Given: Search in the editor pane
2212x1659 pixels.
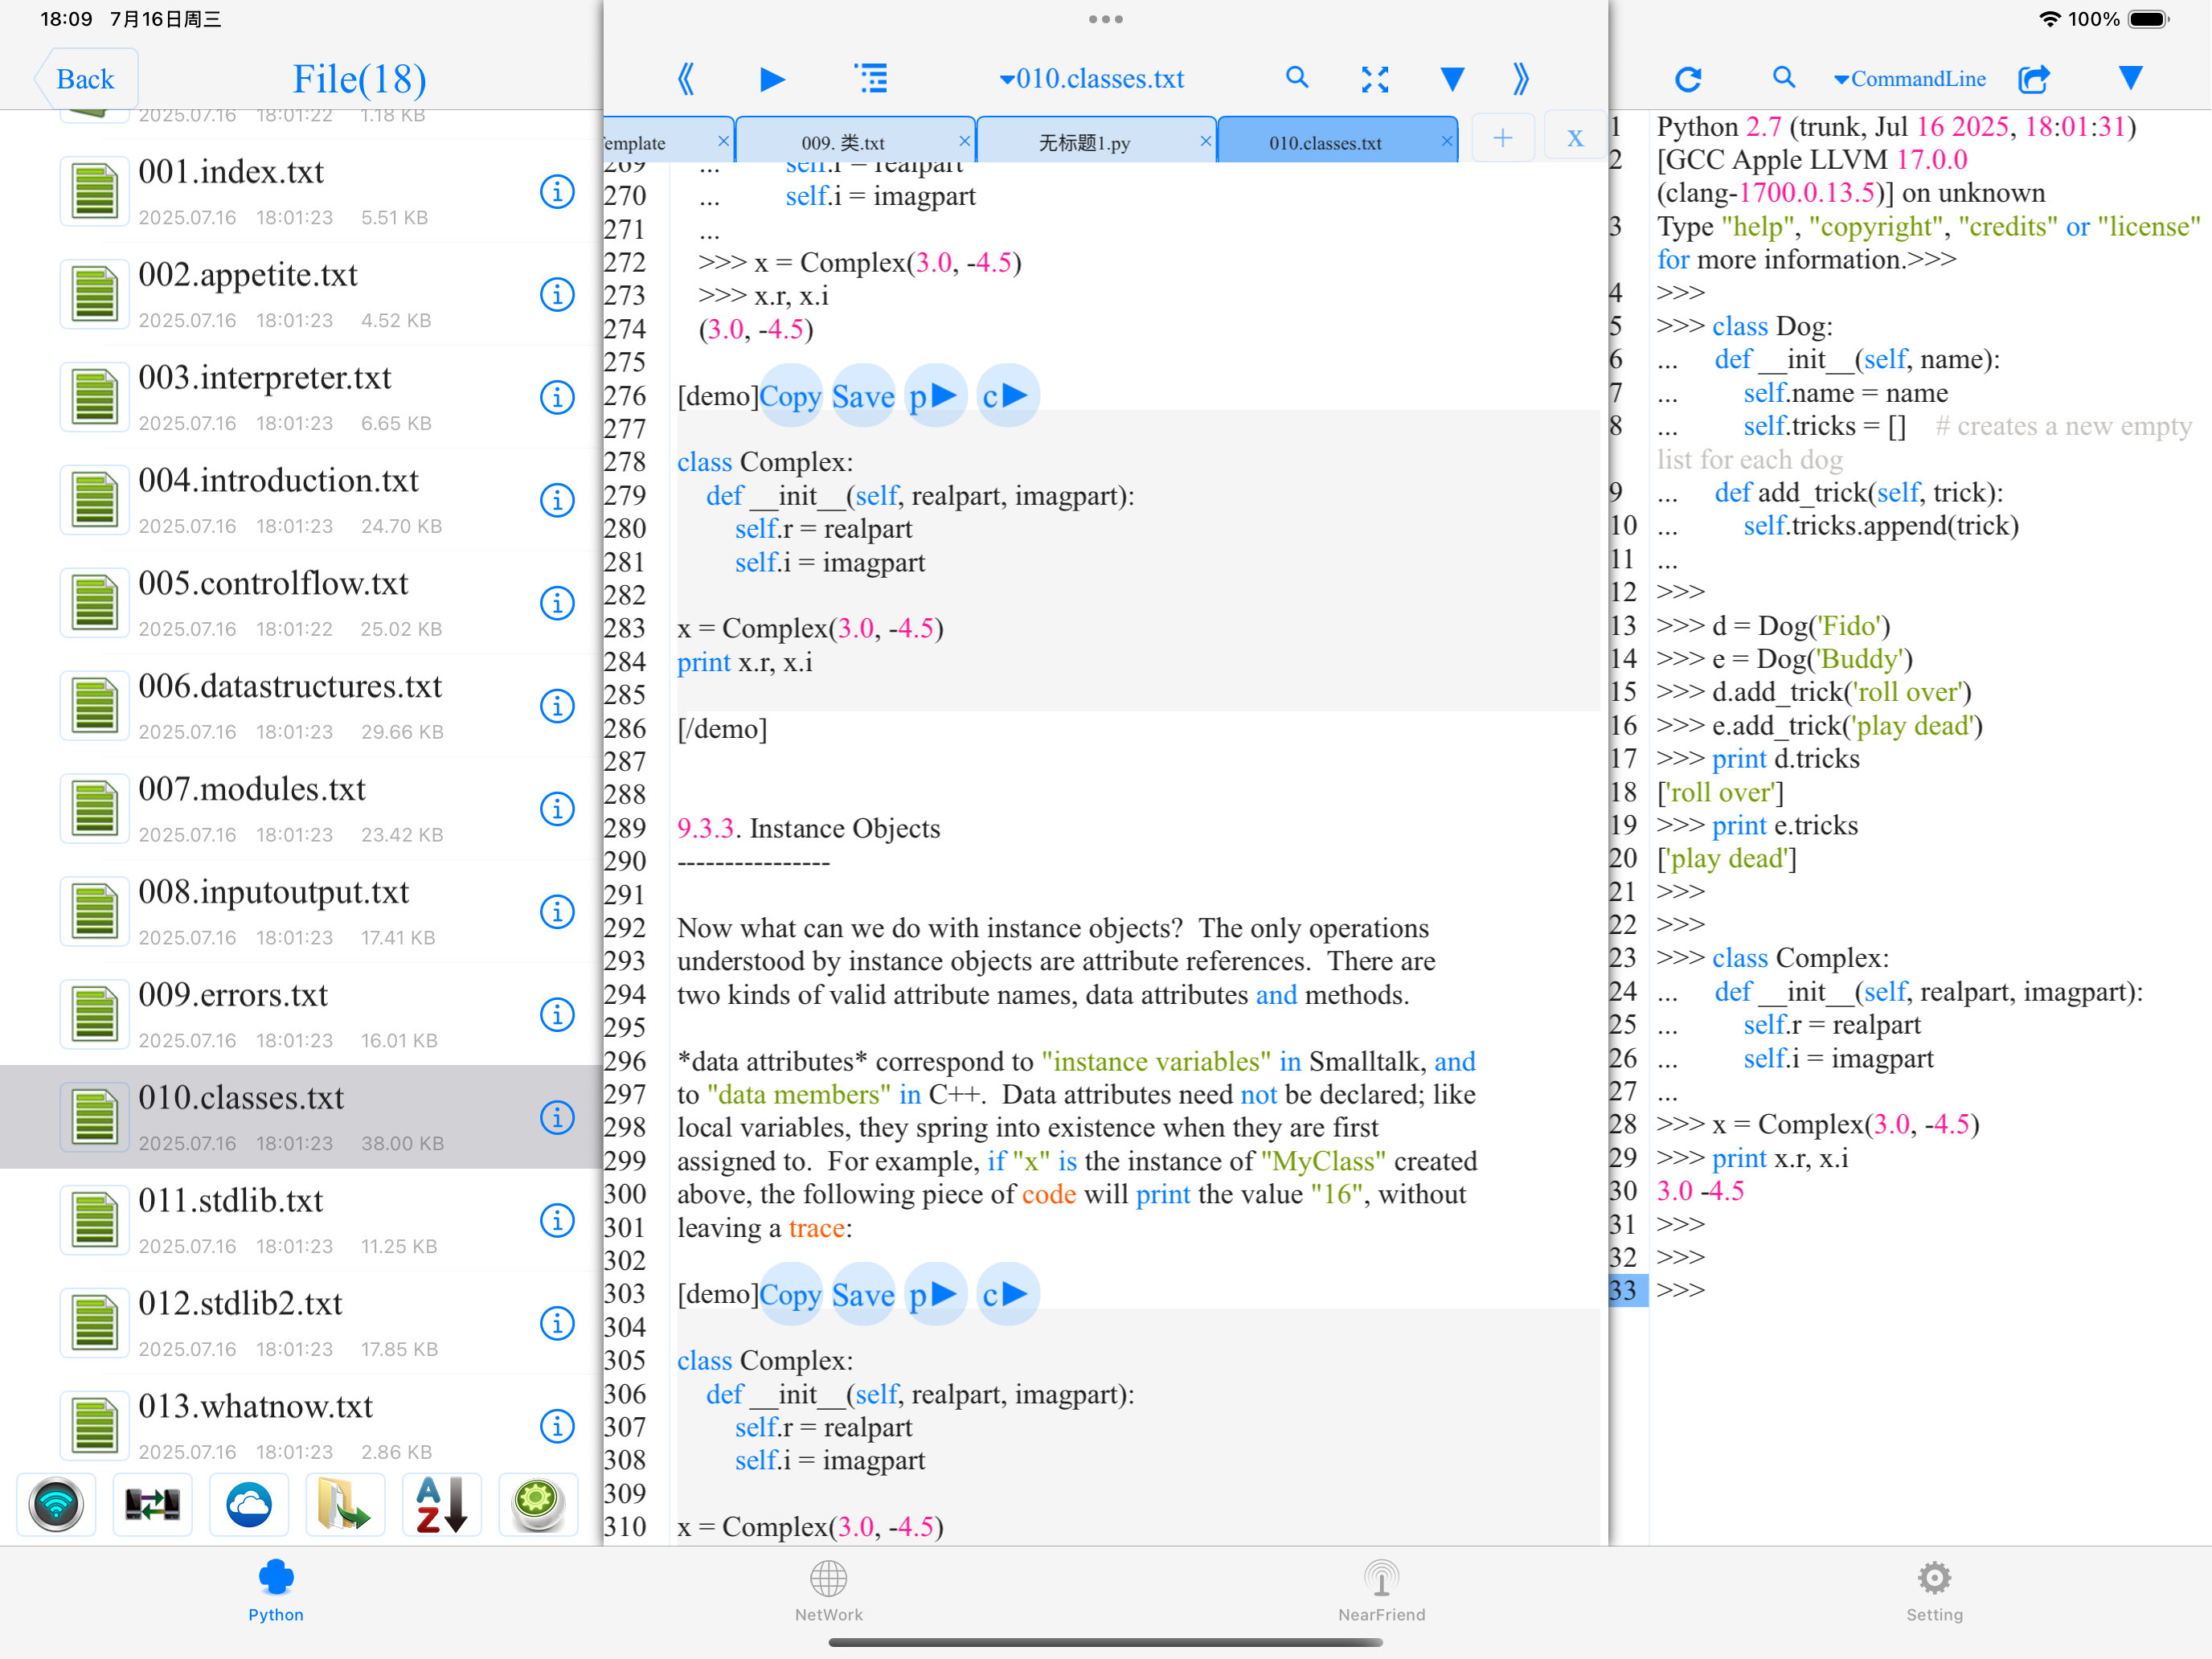Looking at the screenshot, I should pyautogui.click(x=1297, y=78).
